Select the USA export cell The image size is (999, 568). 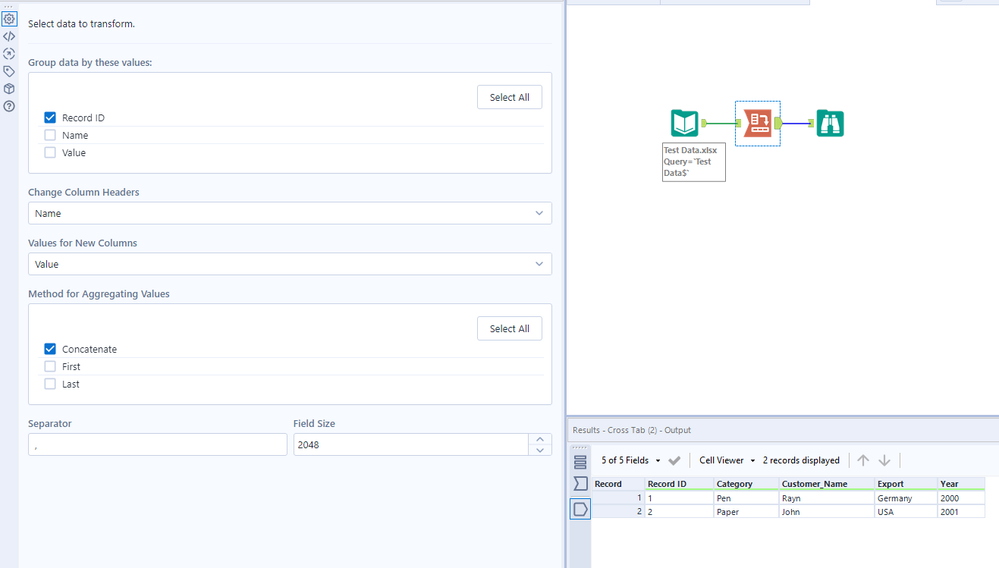(906, 511)
